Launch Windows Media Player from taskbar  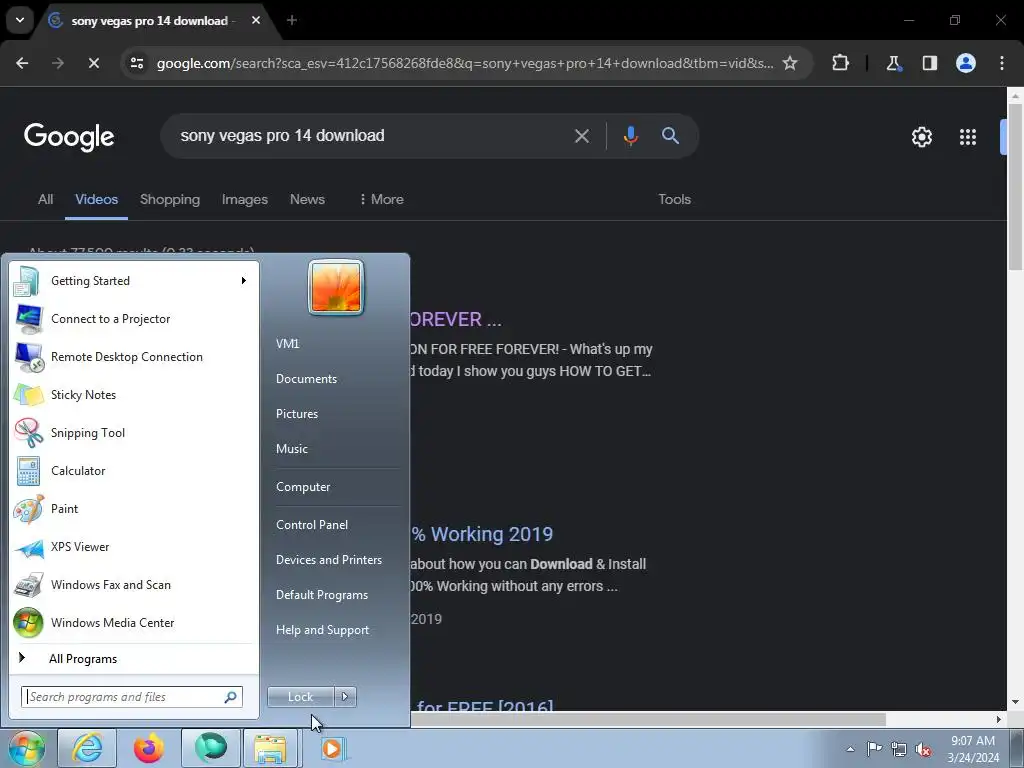(332, 748)
